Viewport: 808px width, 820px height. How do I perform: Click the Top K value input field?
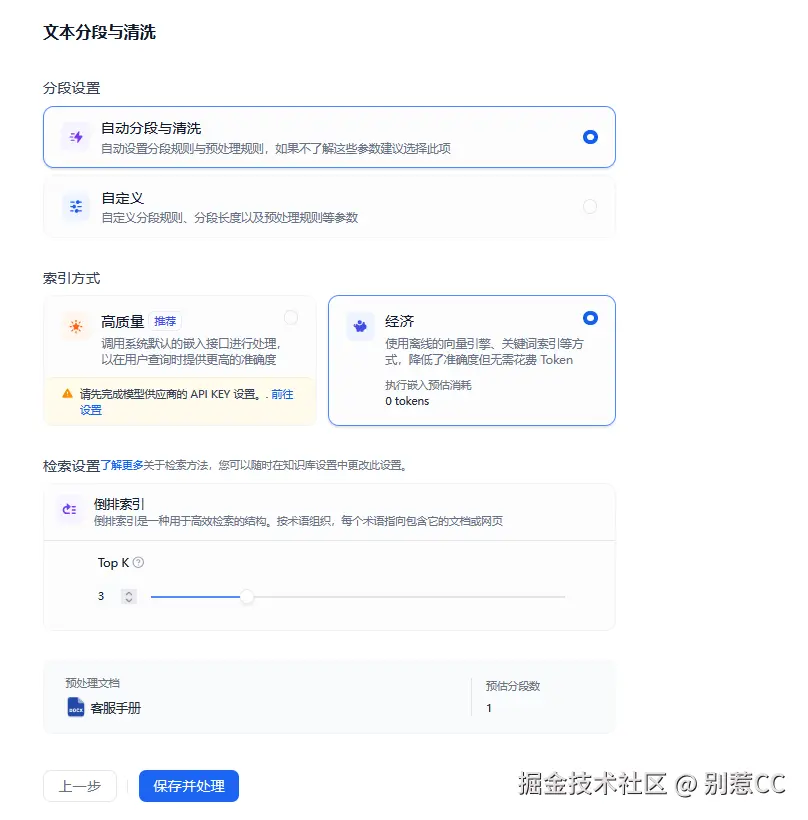[100, 596]
